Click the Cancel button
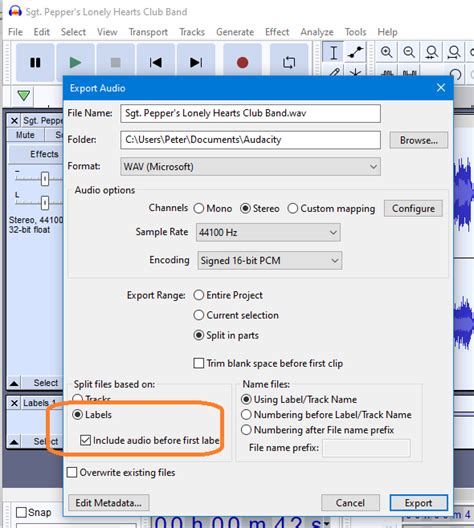Viewport: 474px width, 528px height. [x=350, y=503]
